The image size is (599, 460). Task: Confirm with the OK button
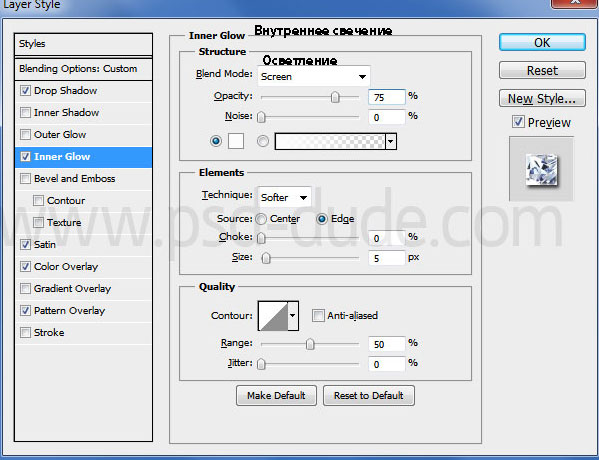tap(542, 42)
